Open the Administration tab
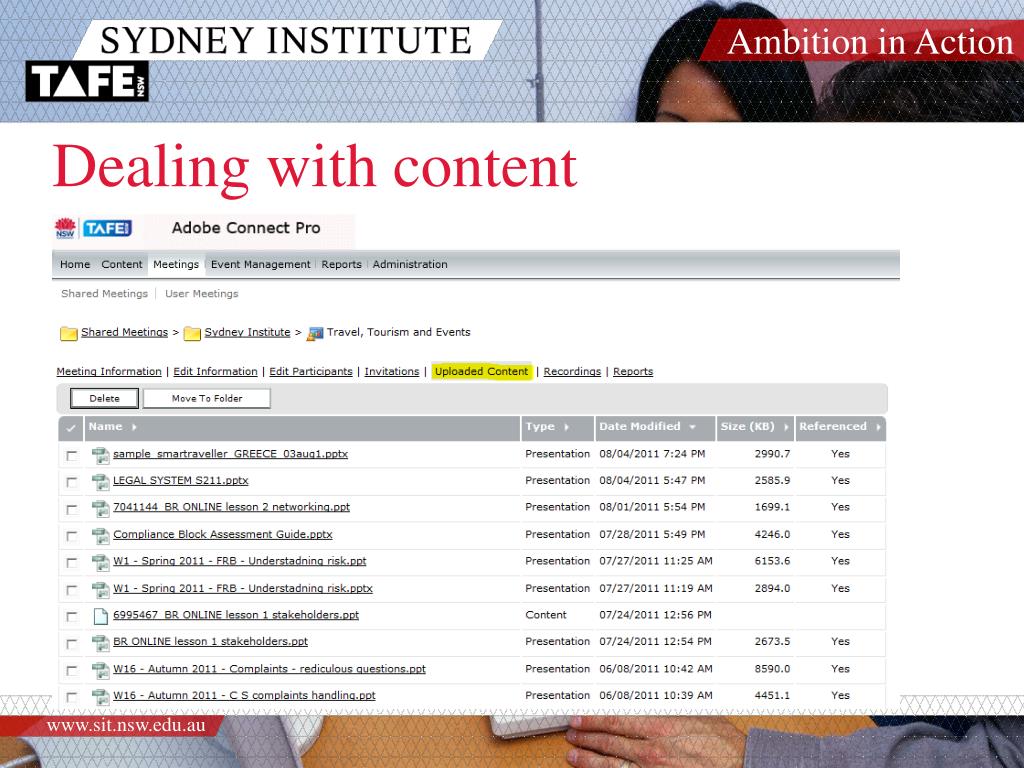 410,264
